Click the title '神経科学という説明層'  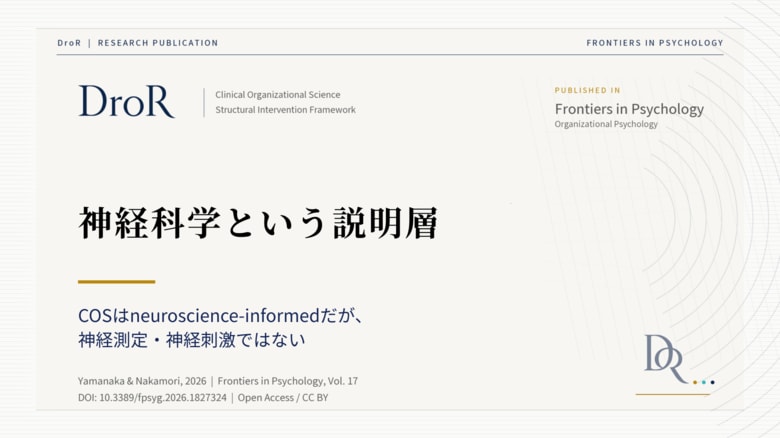(x=258, y=223)
